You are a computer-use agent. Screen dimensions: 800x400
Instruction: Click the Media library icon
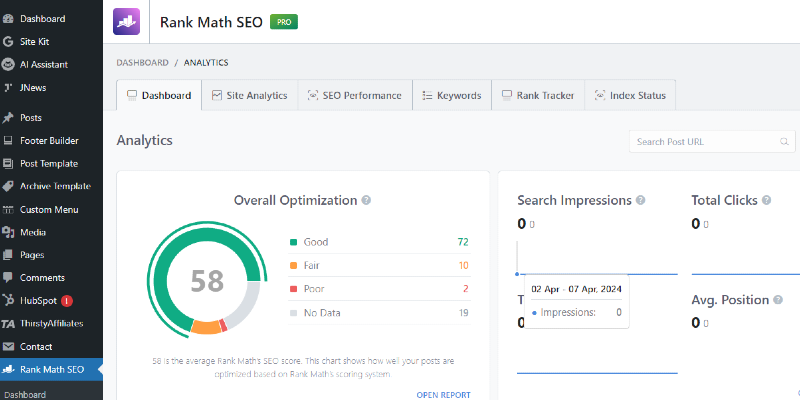pyautogui.click(x=8, y=233)
